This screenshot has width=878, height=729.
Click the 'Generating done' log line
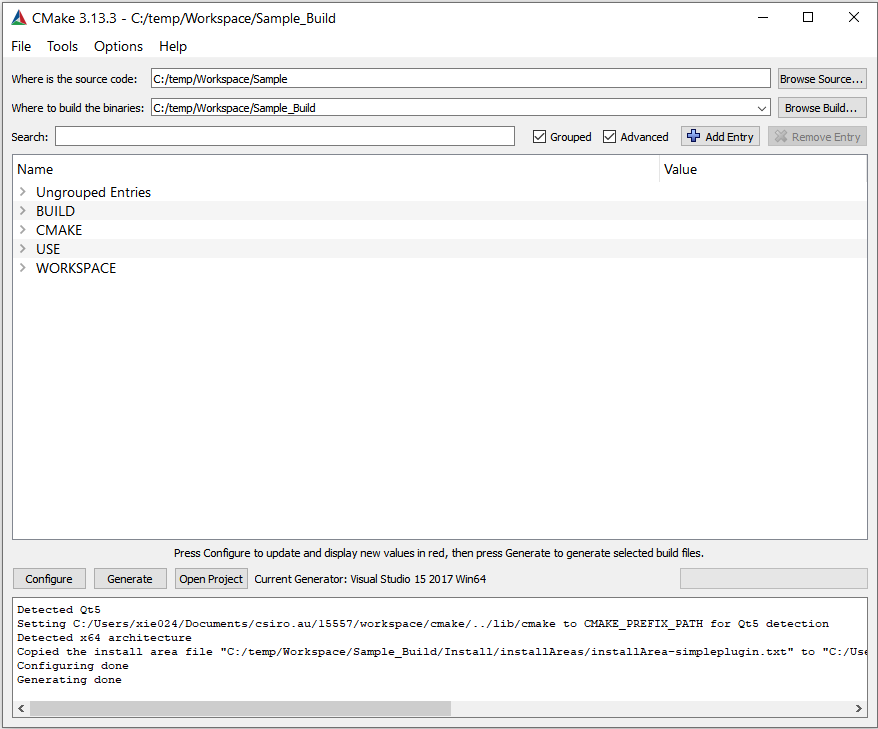coord(69,680)
